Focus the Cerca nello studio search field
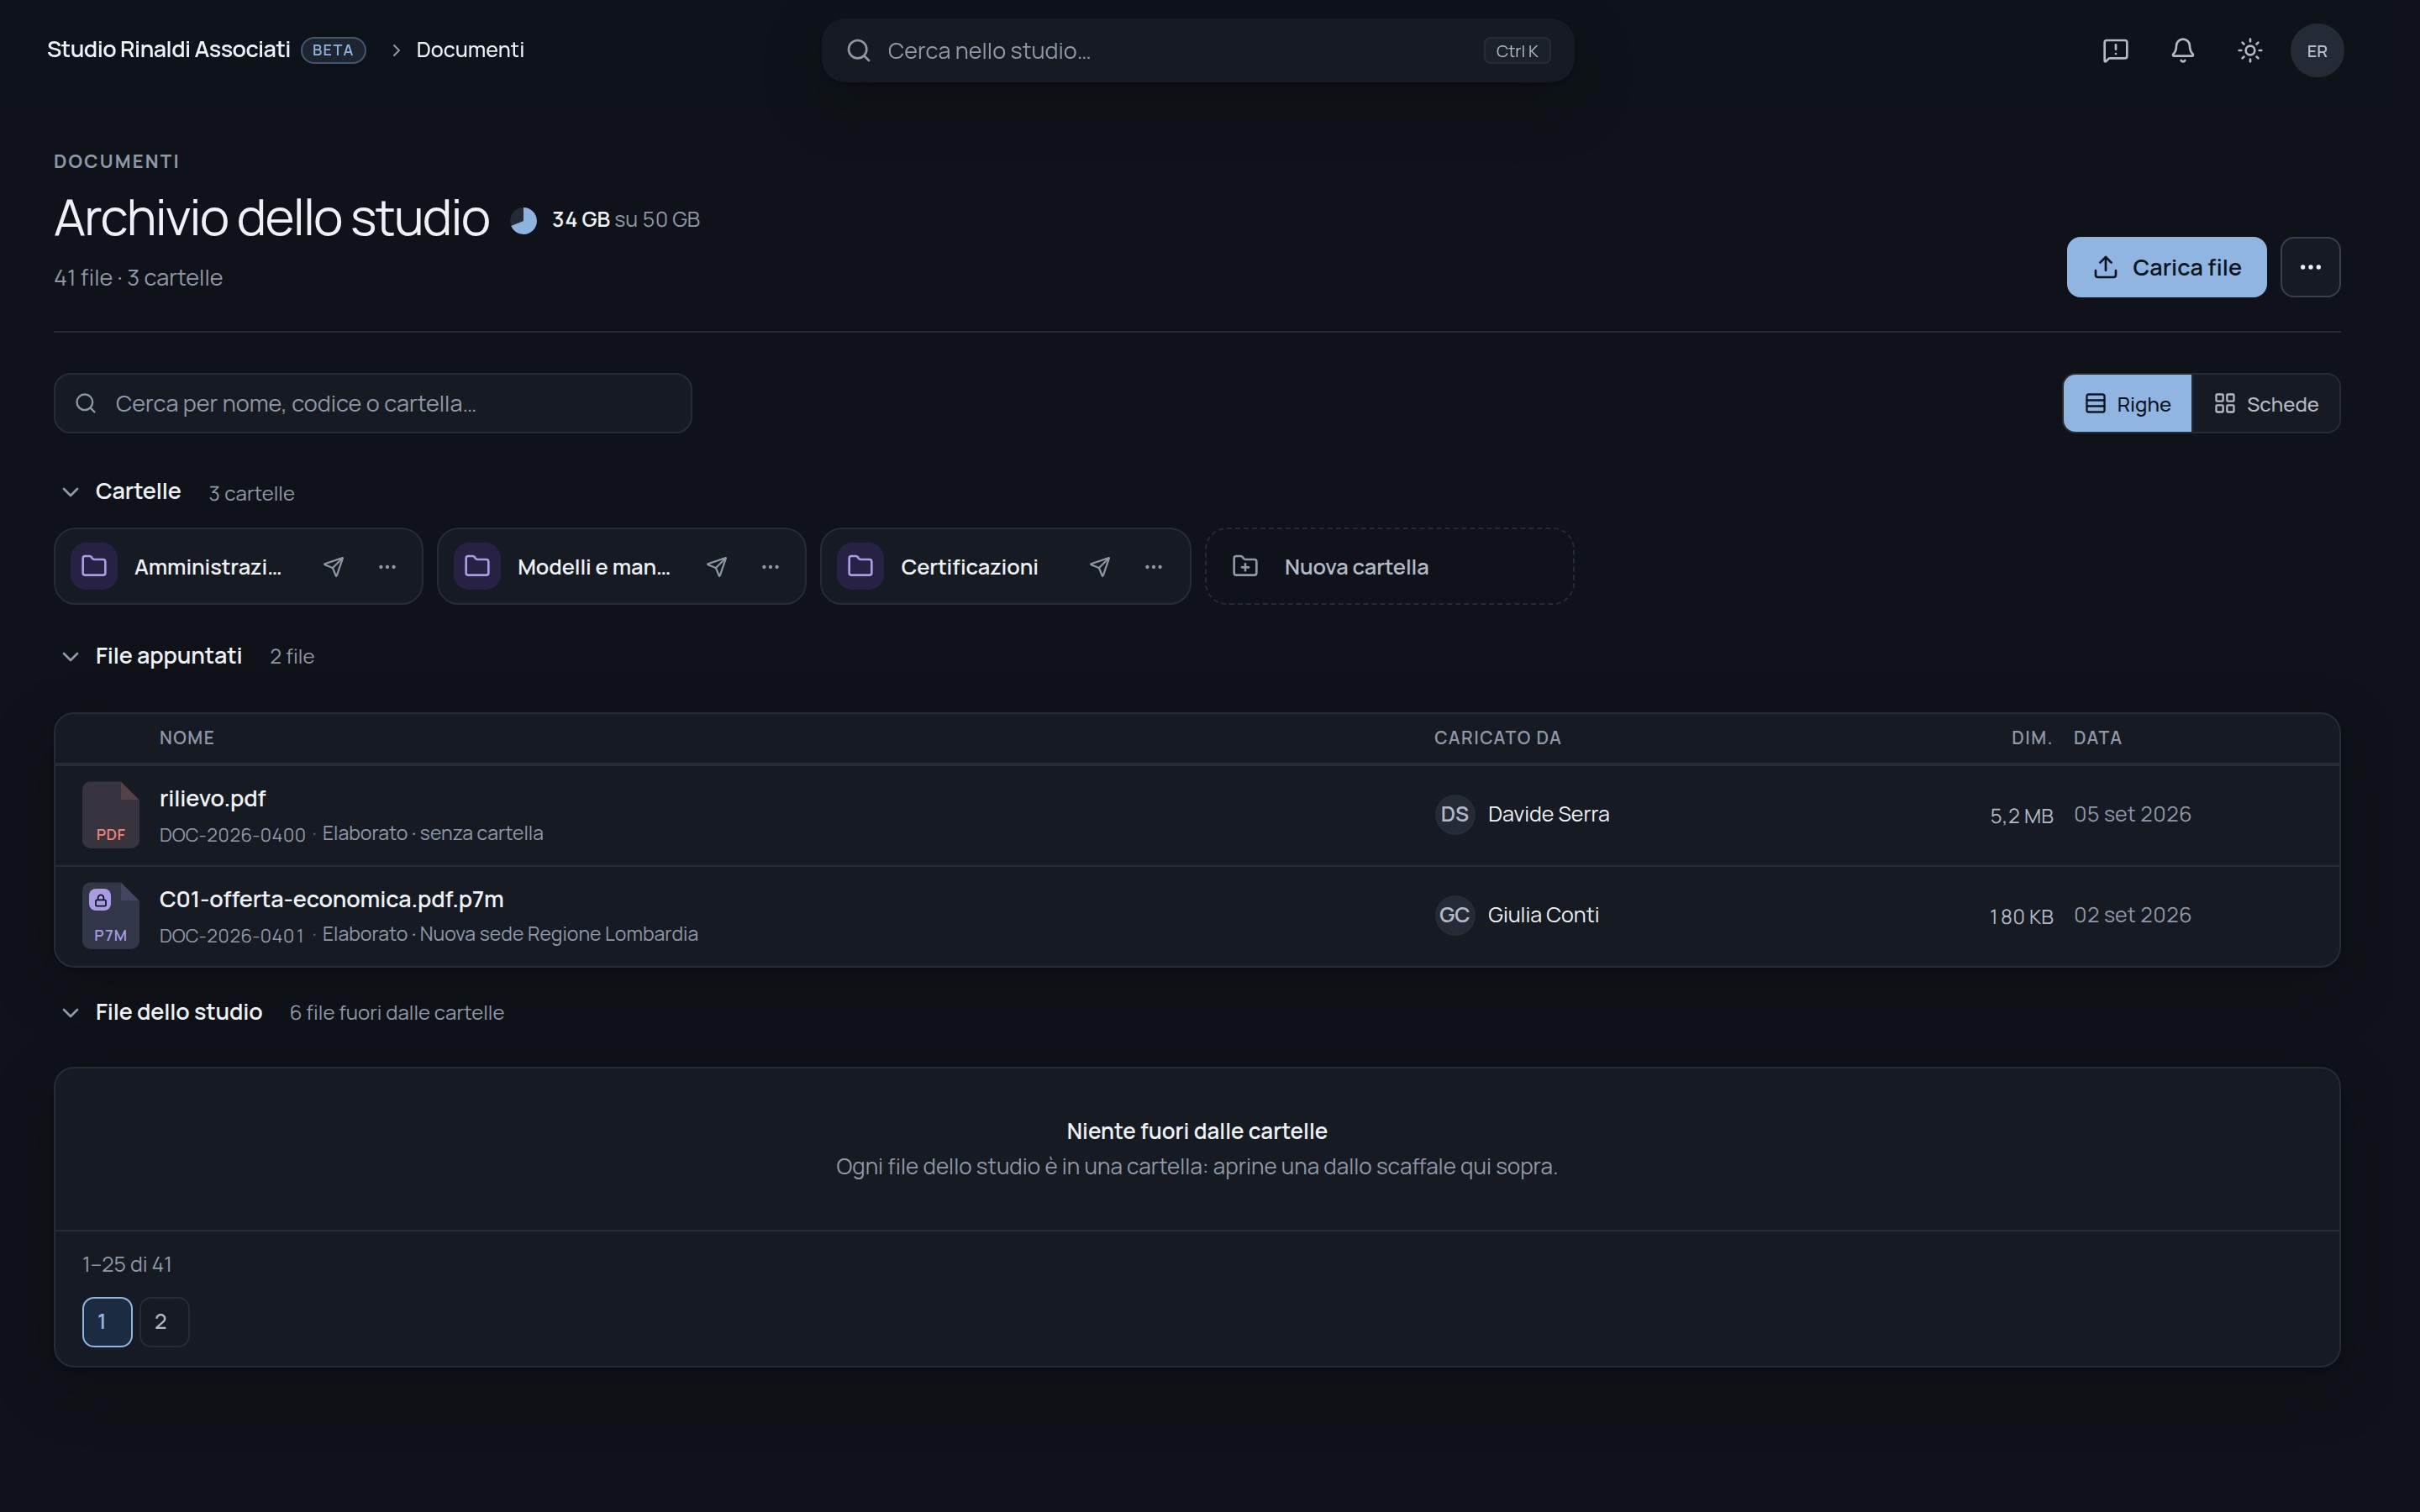 tap(1197, 50)
